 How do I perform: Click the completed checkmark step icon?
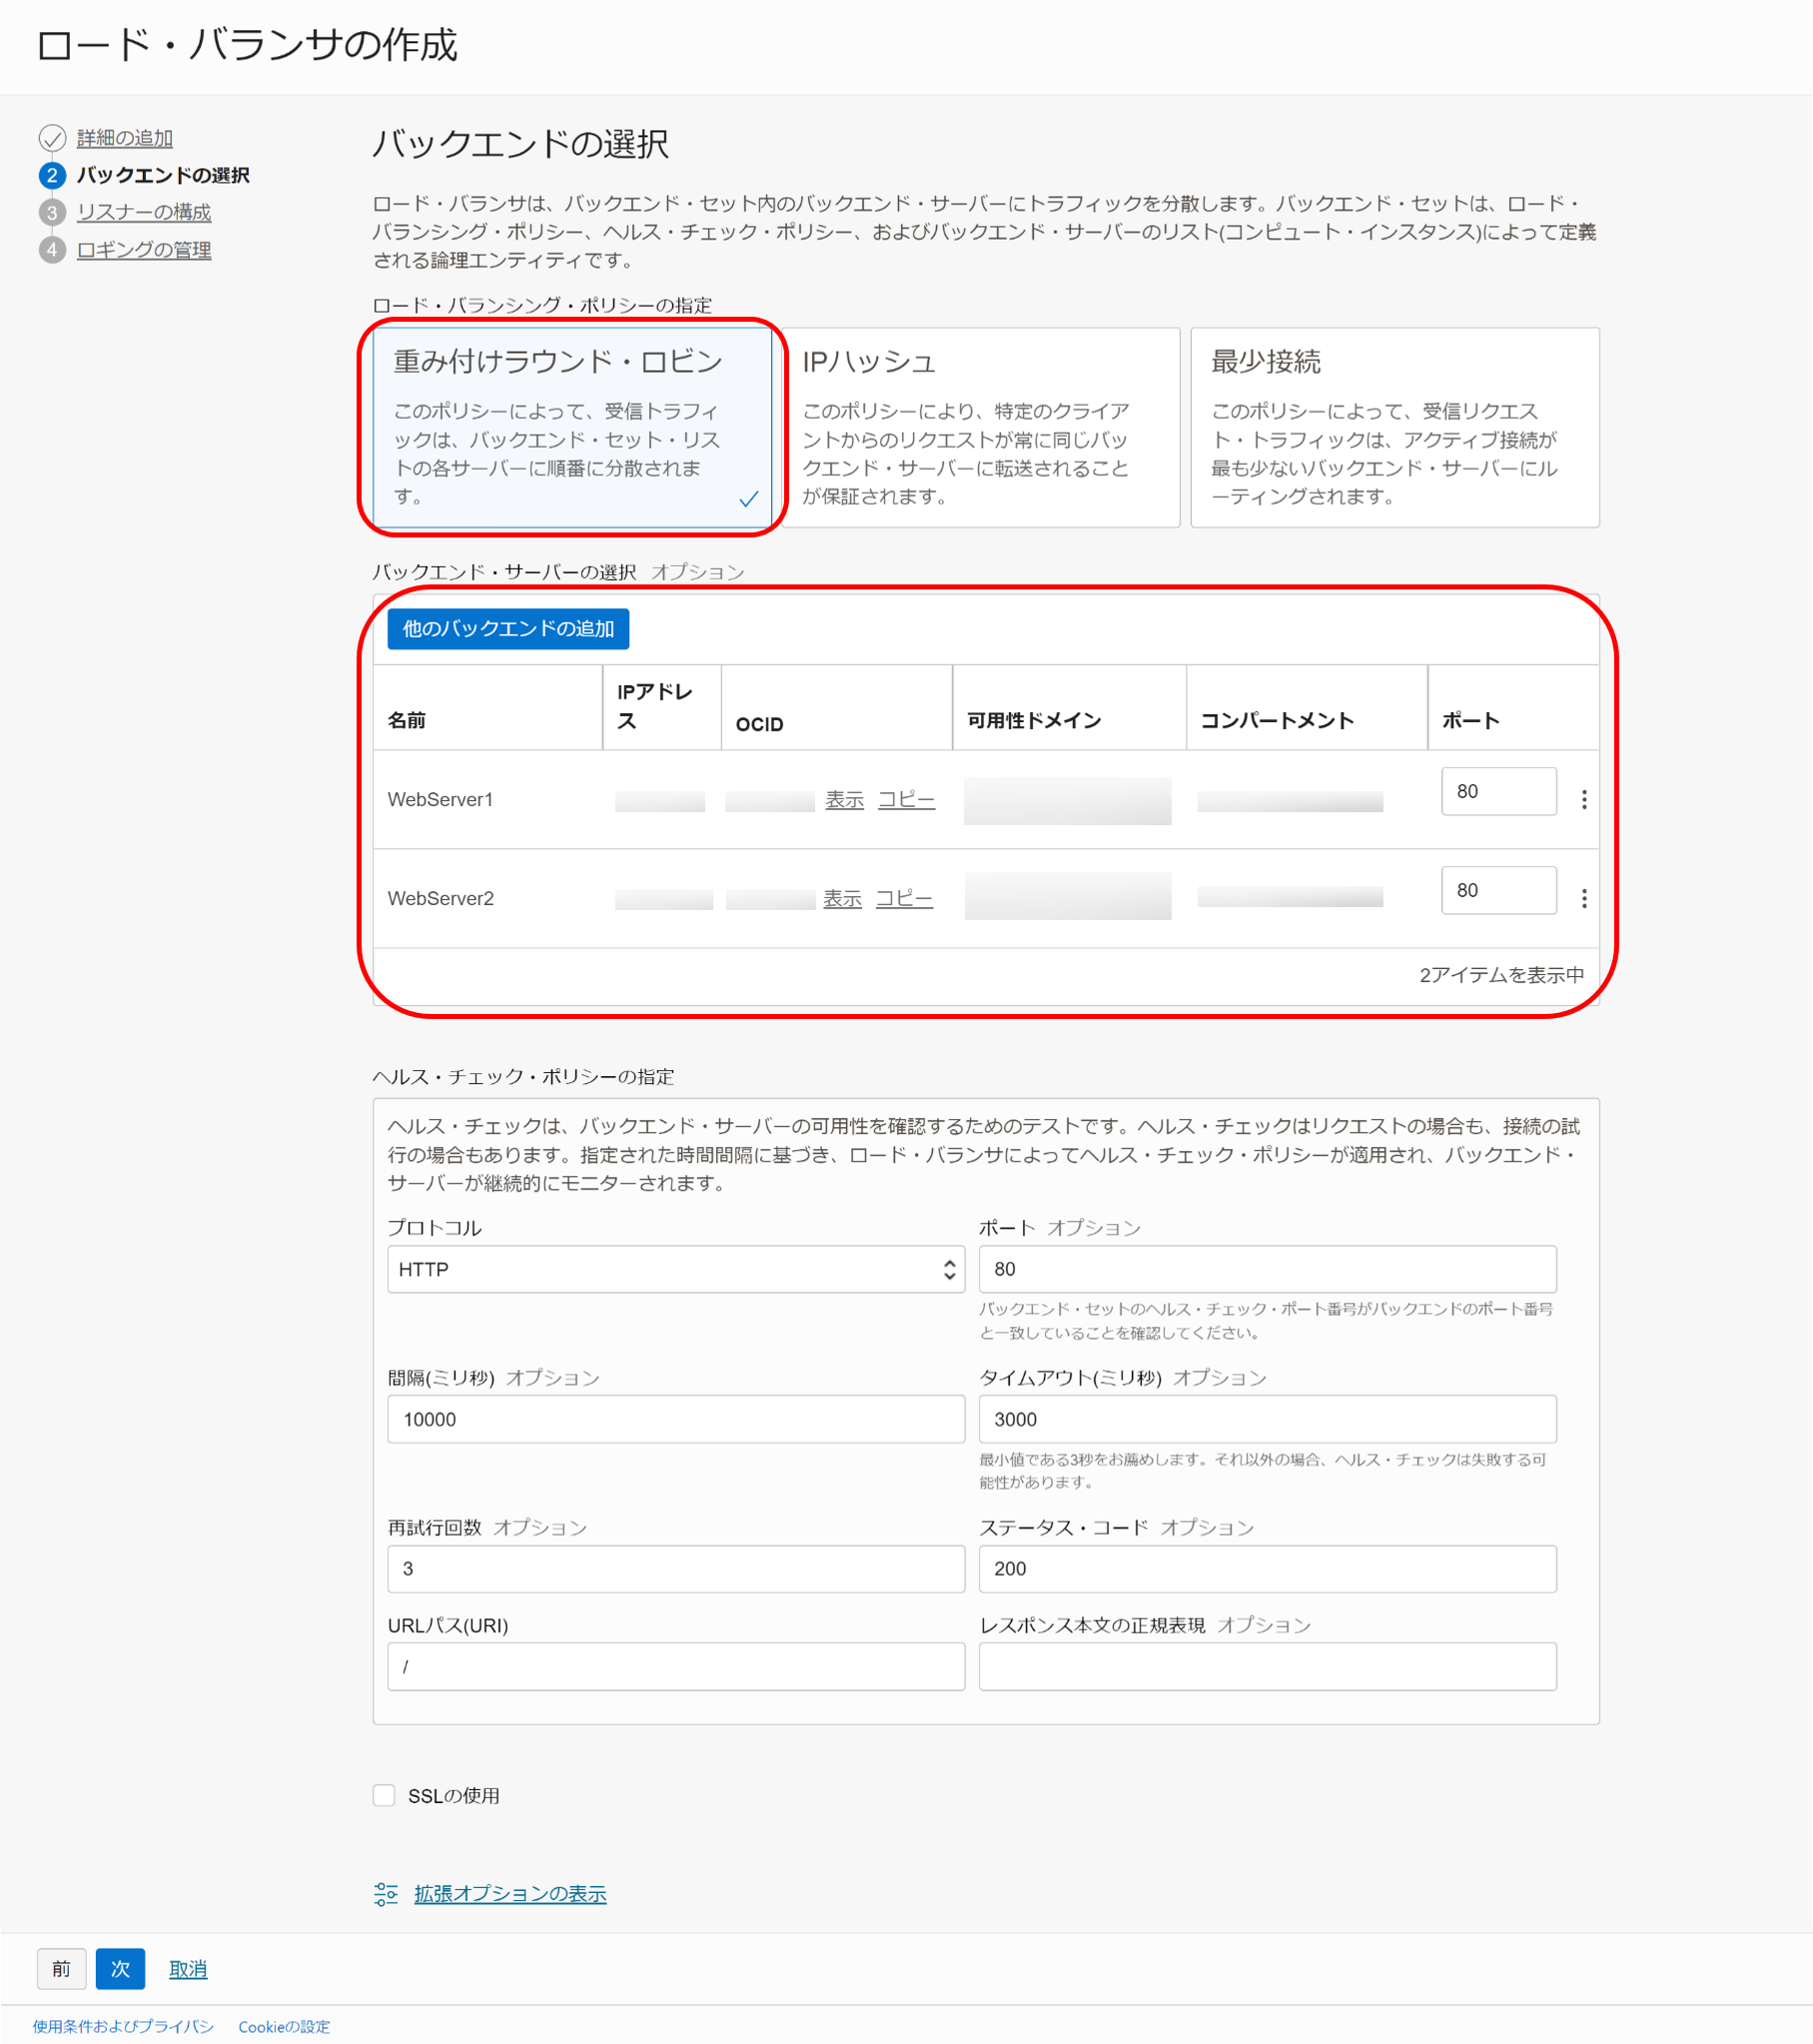click(52, 138)
